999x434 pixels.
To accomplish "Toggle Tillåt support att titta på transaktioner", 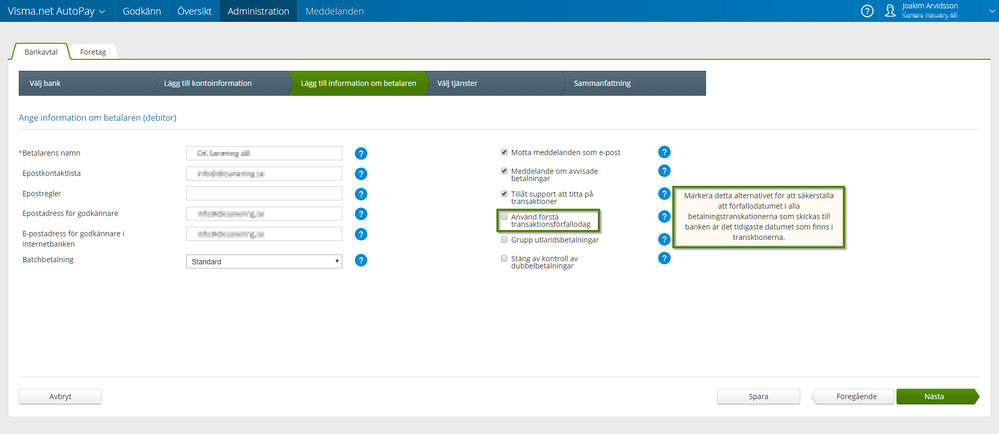I will (504, 193).
